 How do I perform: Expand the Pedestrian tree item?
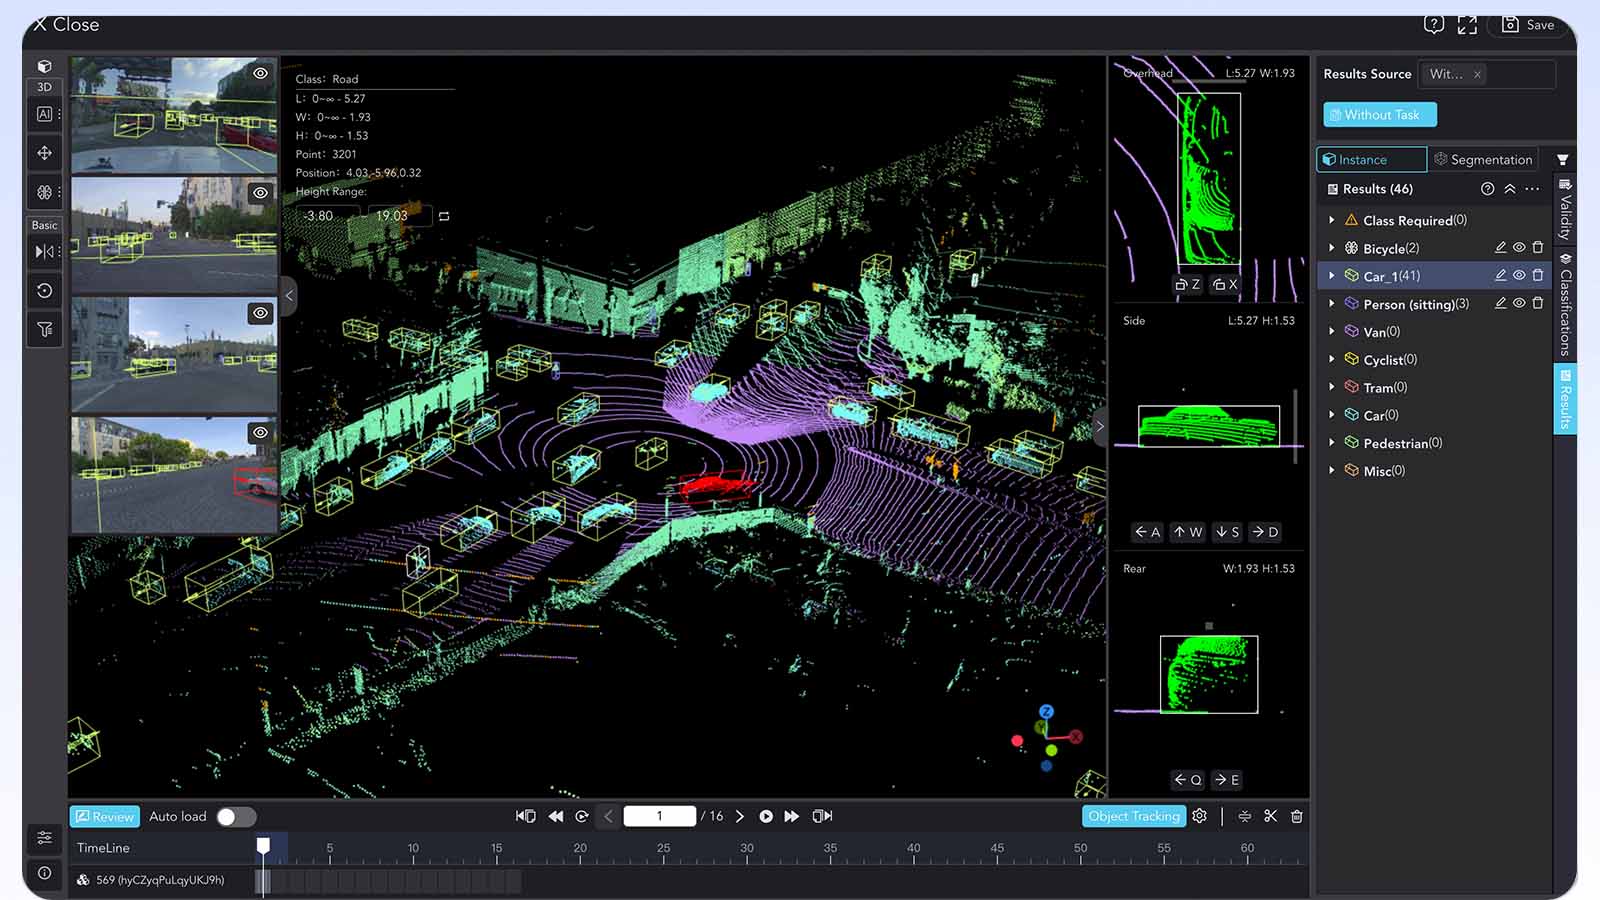pos(1331,442)
